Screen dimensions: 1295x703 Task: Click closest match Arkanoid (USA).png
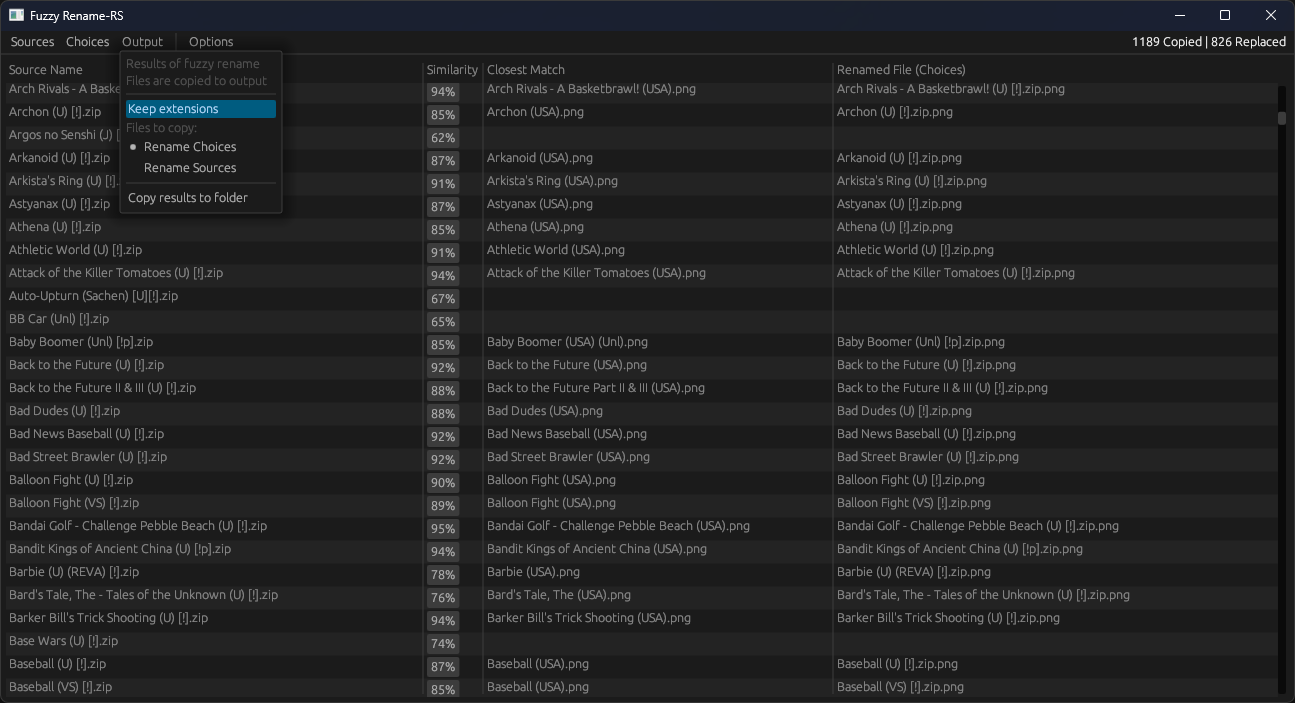pyautogui.click(x=540, y=158)
